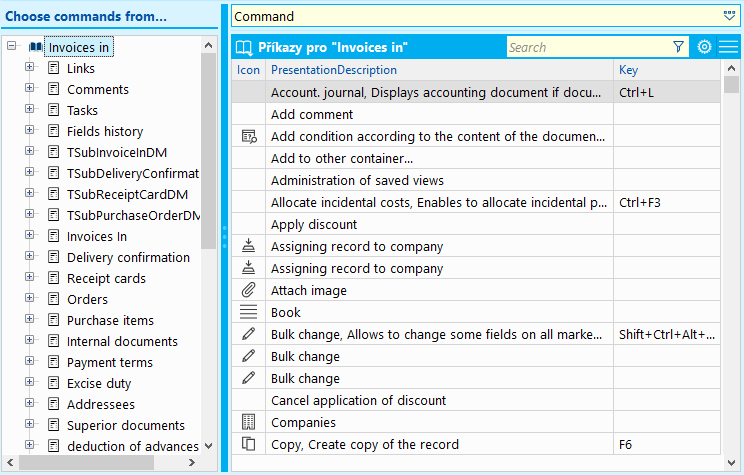Click the Book lines icon

tap(249, 312)
